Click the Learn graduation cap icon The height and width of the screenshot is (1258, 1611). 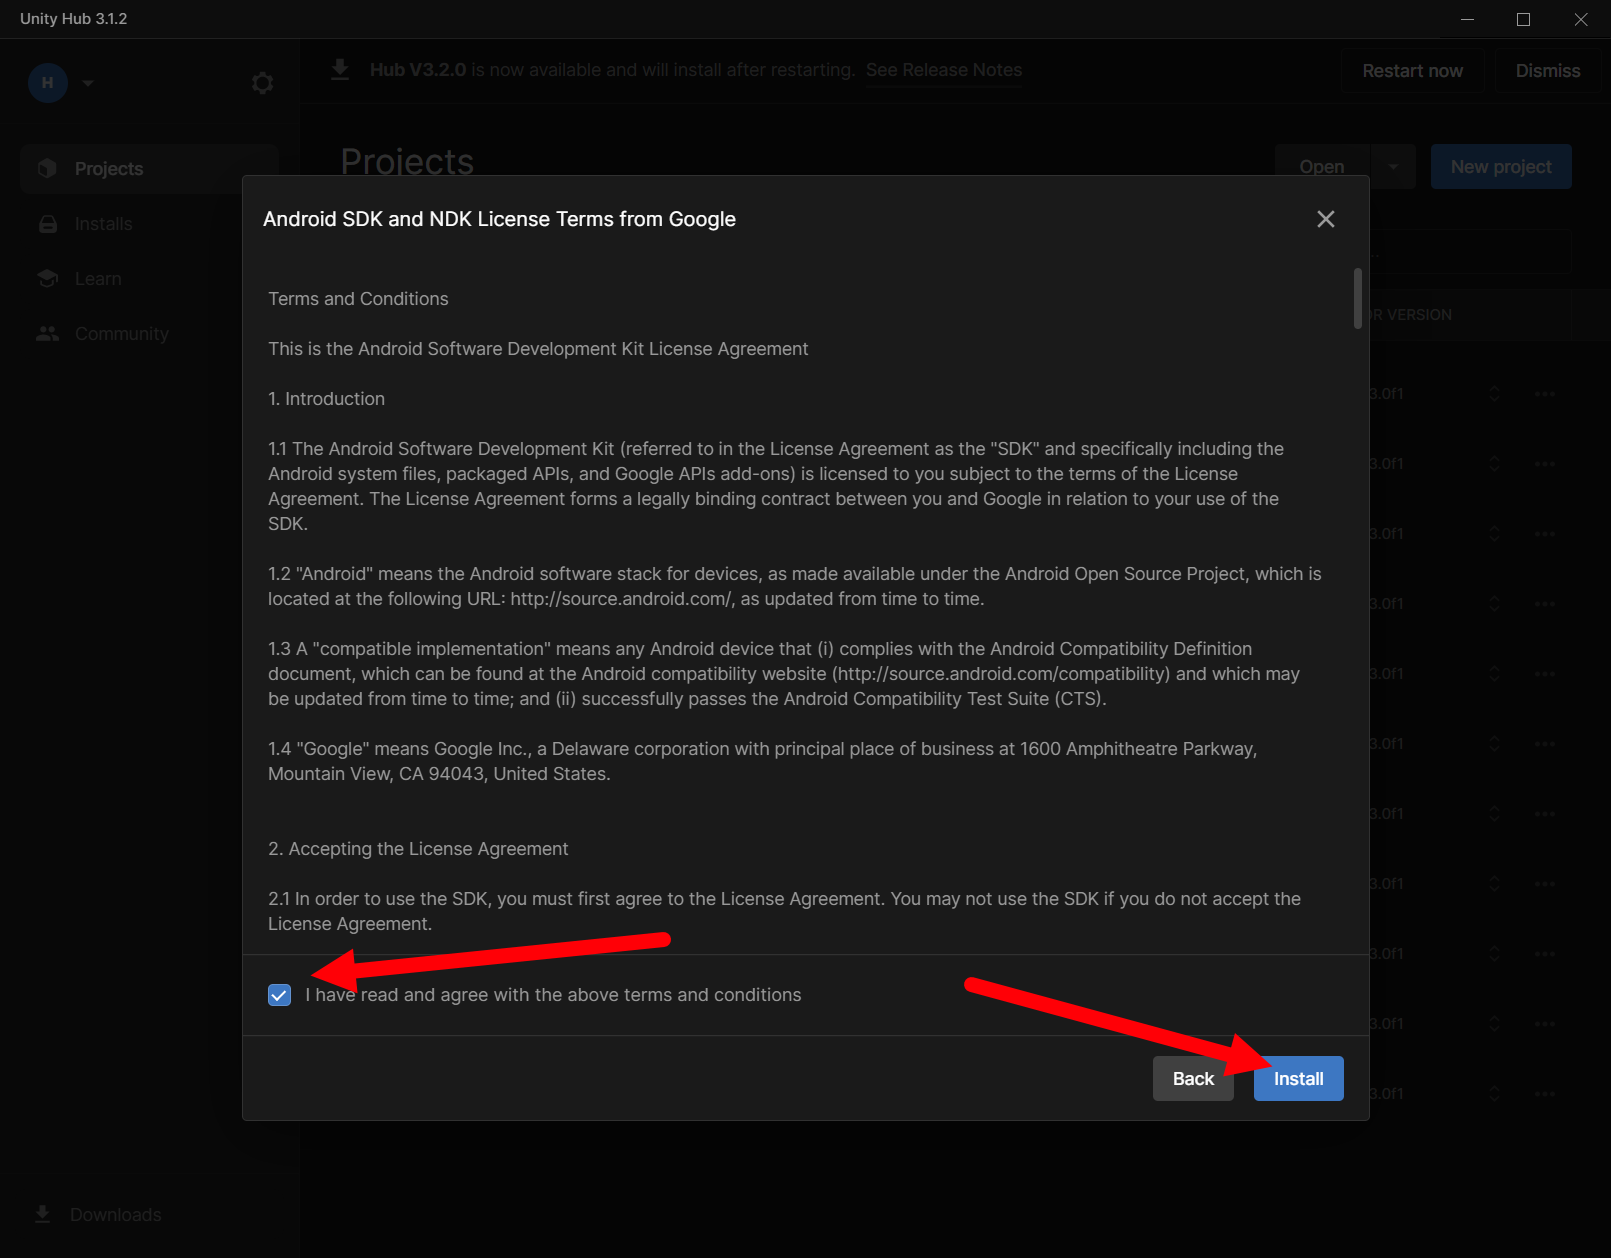pyautogui.click(x=47, y=278)
